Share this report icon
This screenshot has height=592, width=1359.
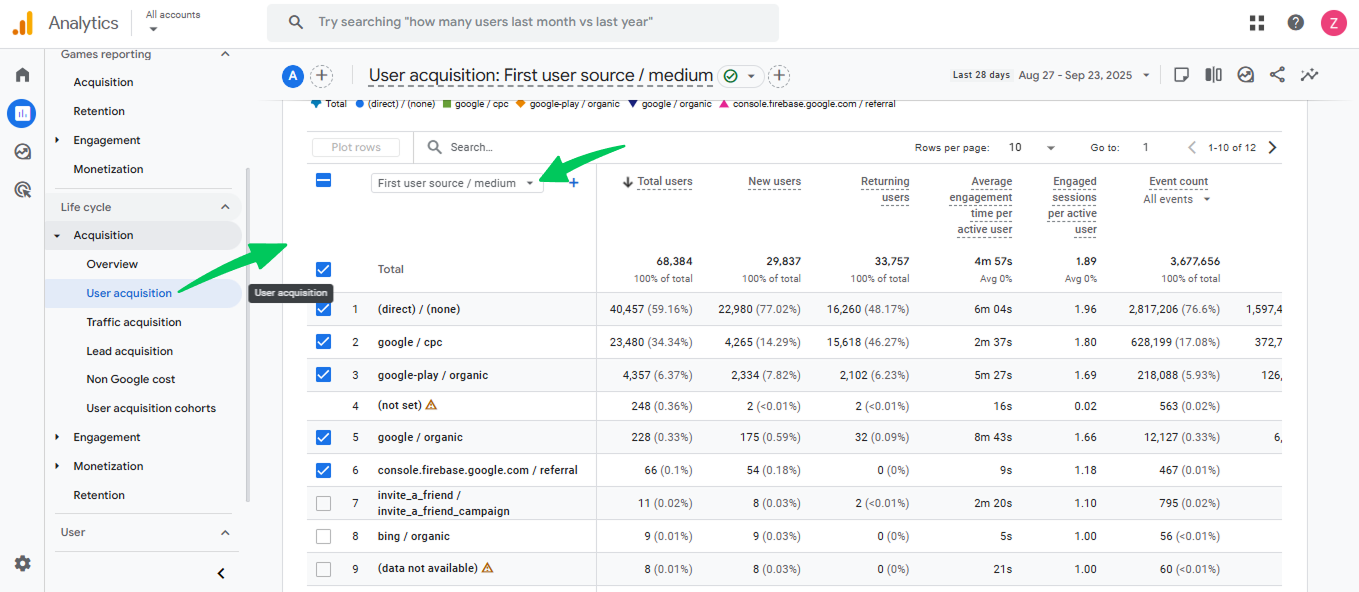[1277, 75]
